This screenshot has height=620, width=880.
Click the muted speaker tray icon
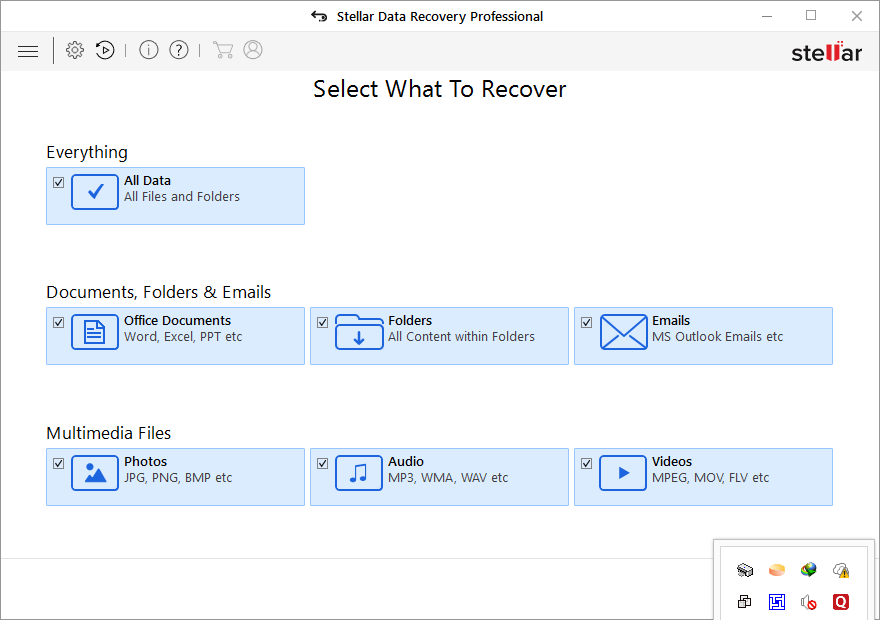click(x=809, y=602)
